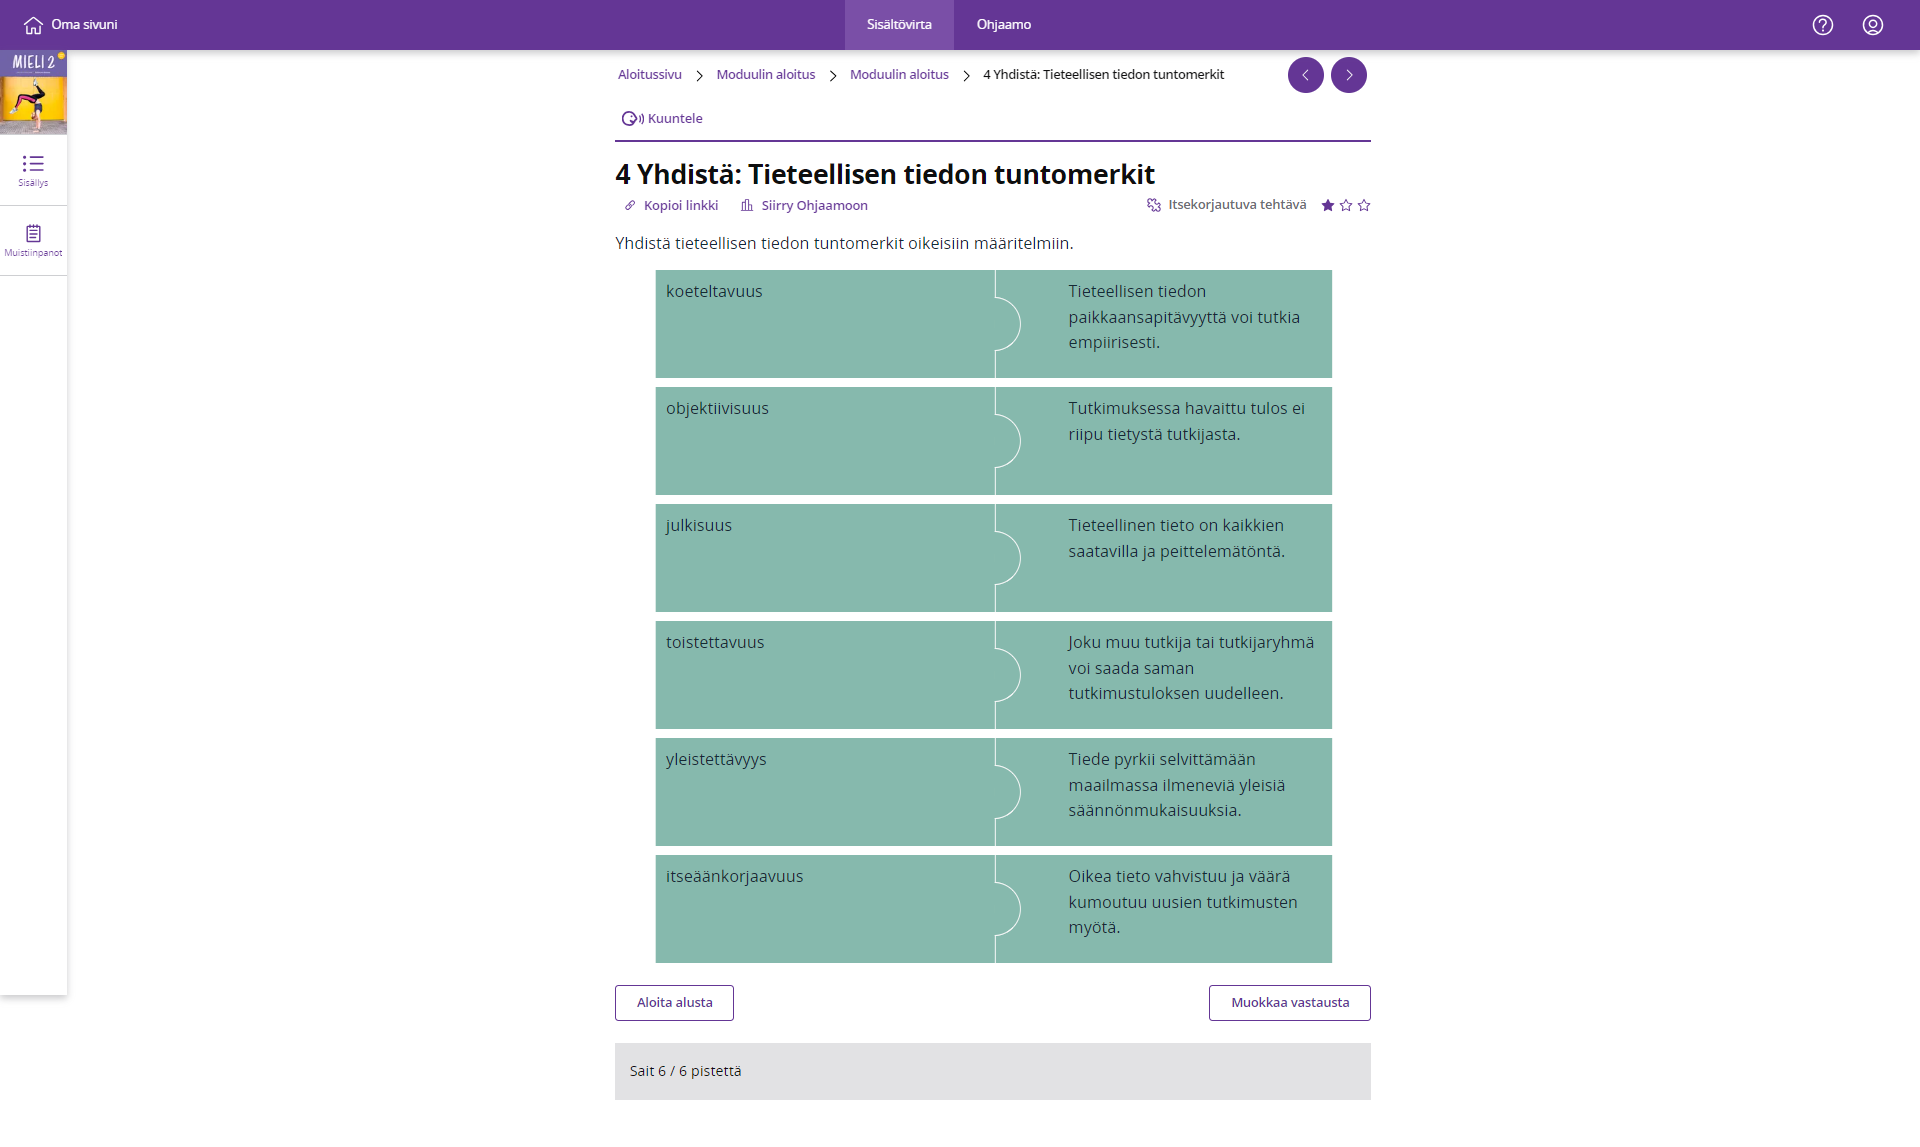Click the first filled star rating
This screenshot has height=1147, width=1920.
[1327, 205]
